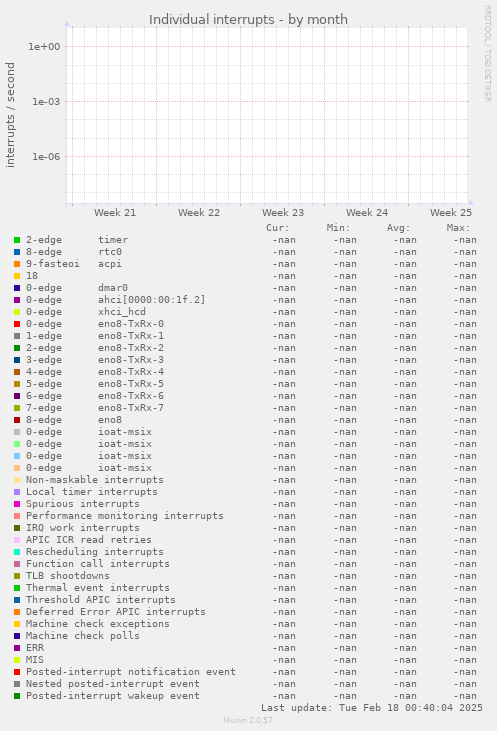Image resolution: width=497 pixels, height=731 pixels.
Task: Click the ahci[0000:00:1f.2] legend label
Action: tap(152, 300)
